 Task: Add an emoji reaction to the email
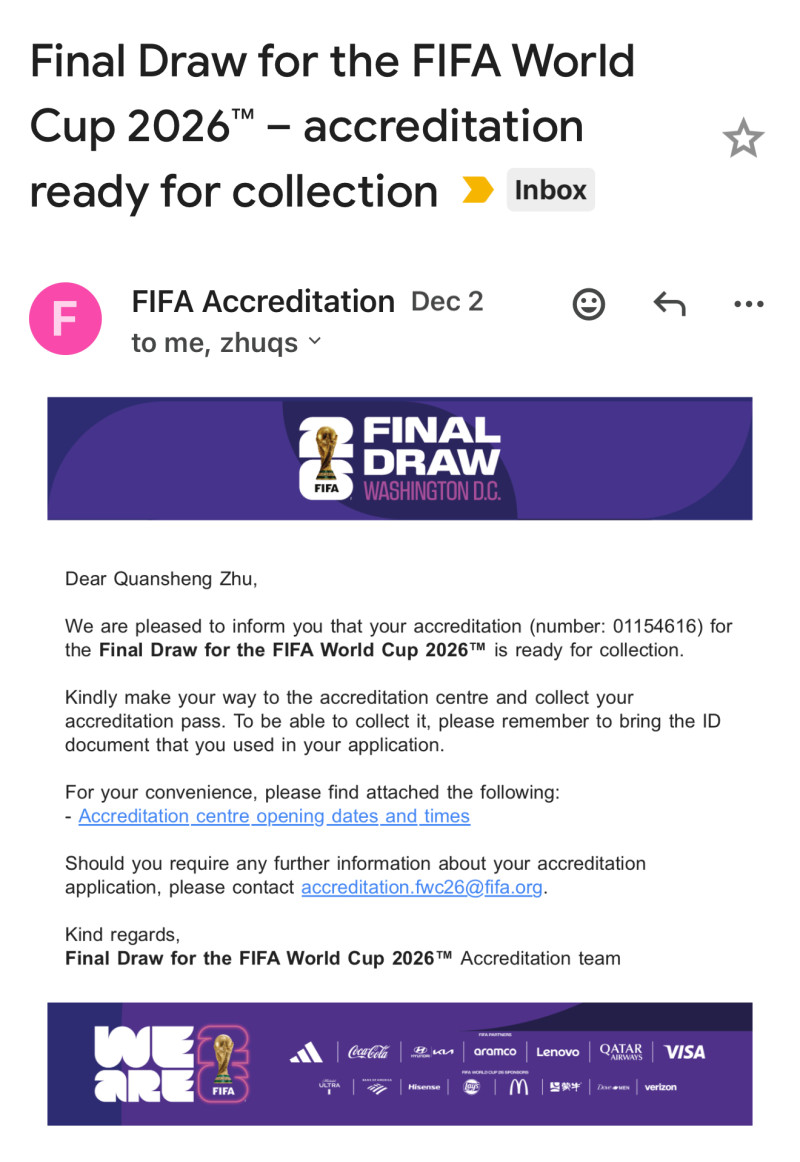589,304
